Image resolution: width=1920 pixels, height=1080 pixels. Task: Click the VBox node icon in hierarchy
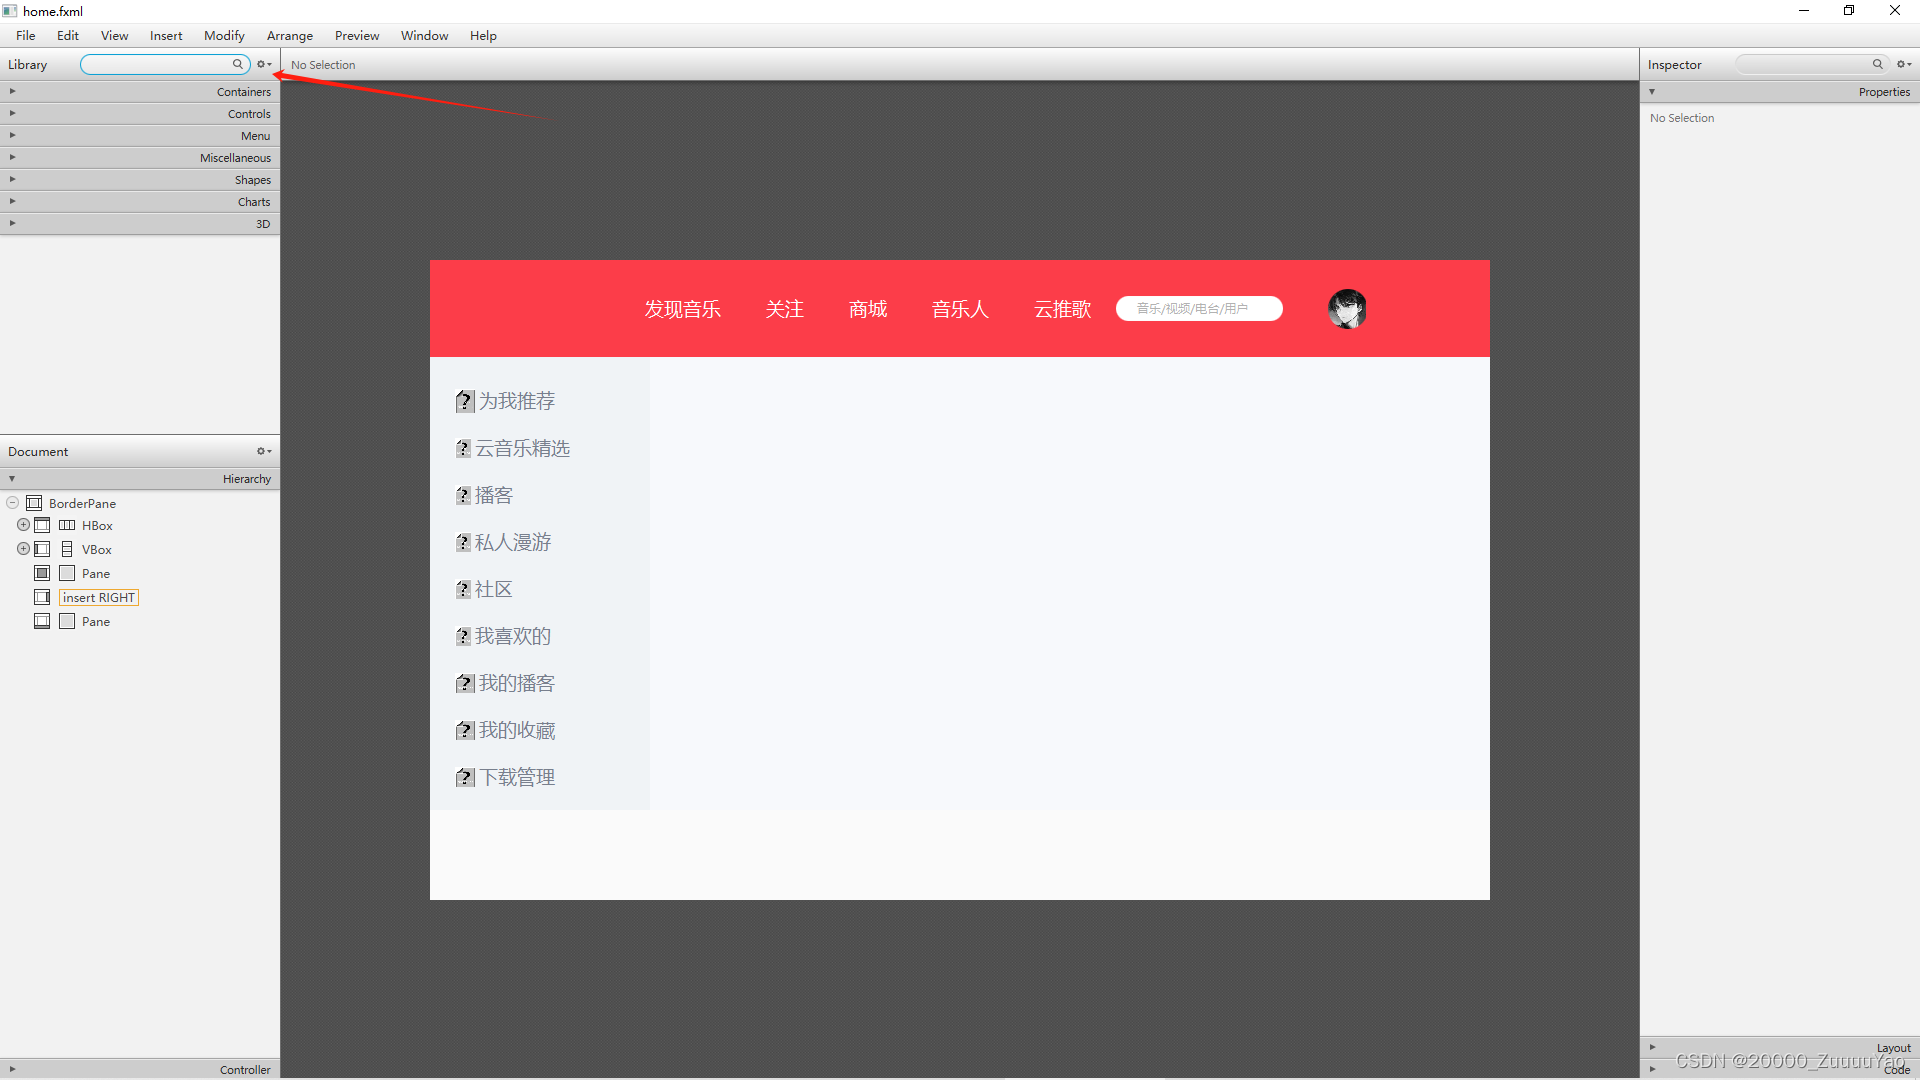point(67,549)
